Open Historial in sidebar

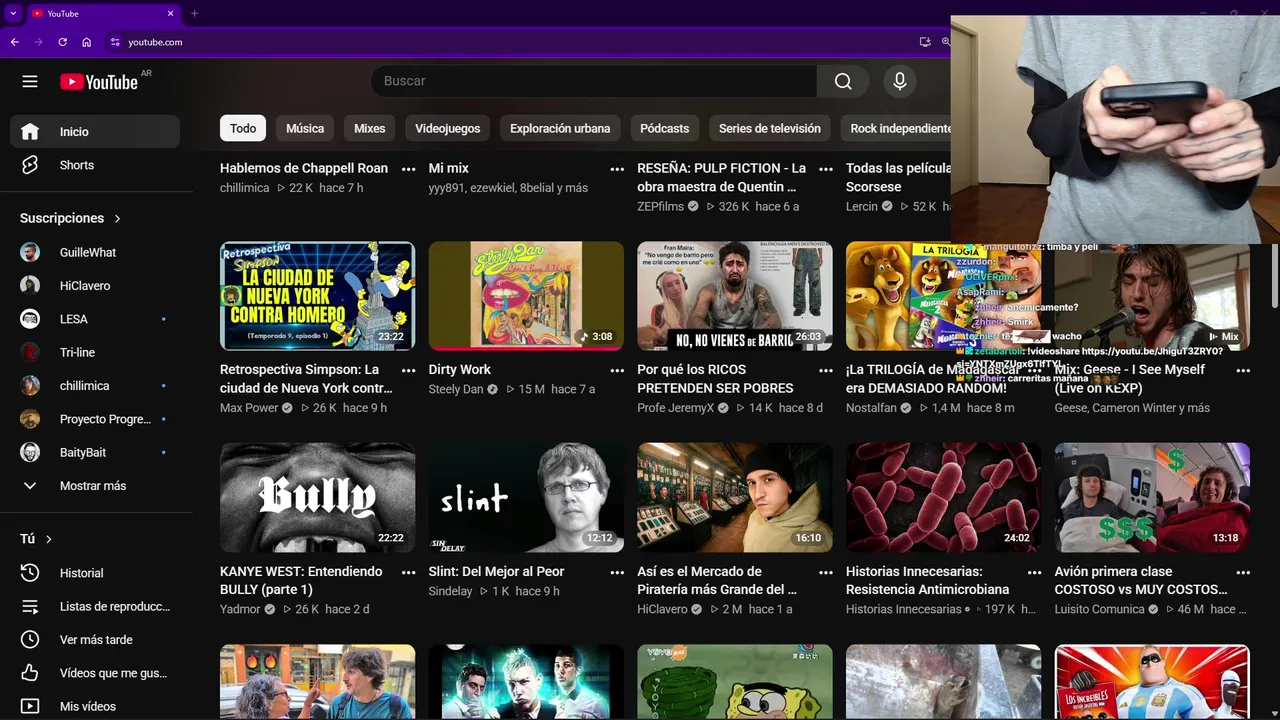(95, 573)
